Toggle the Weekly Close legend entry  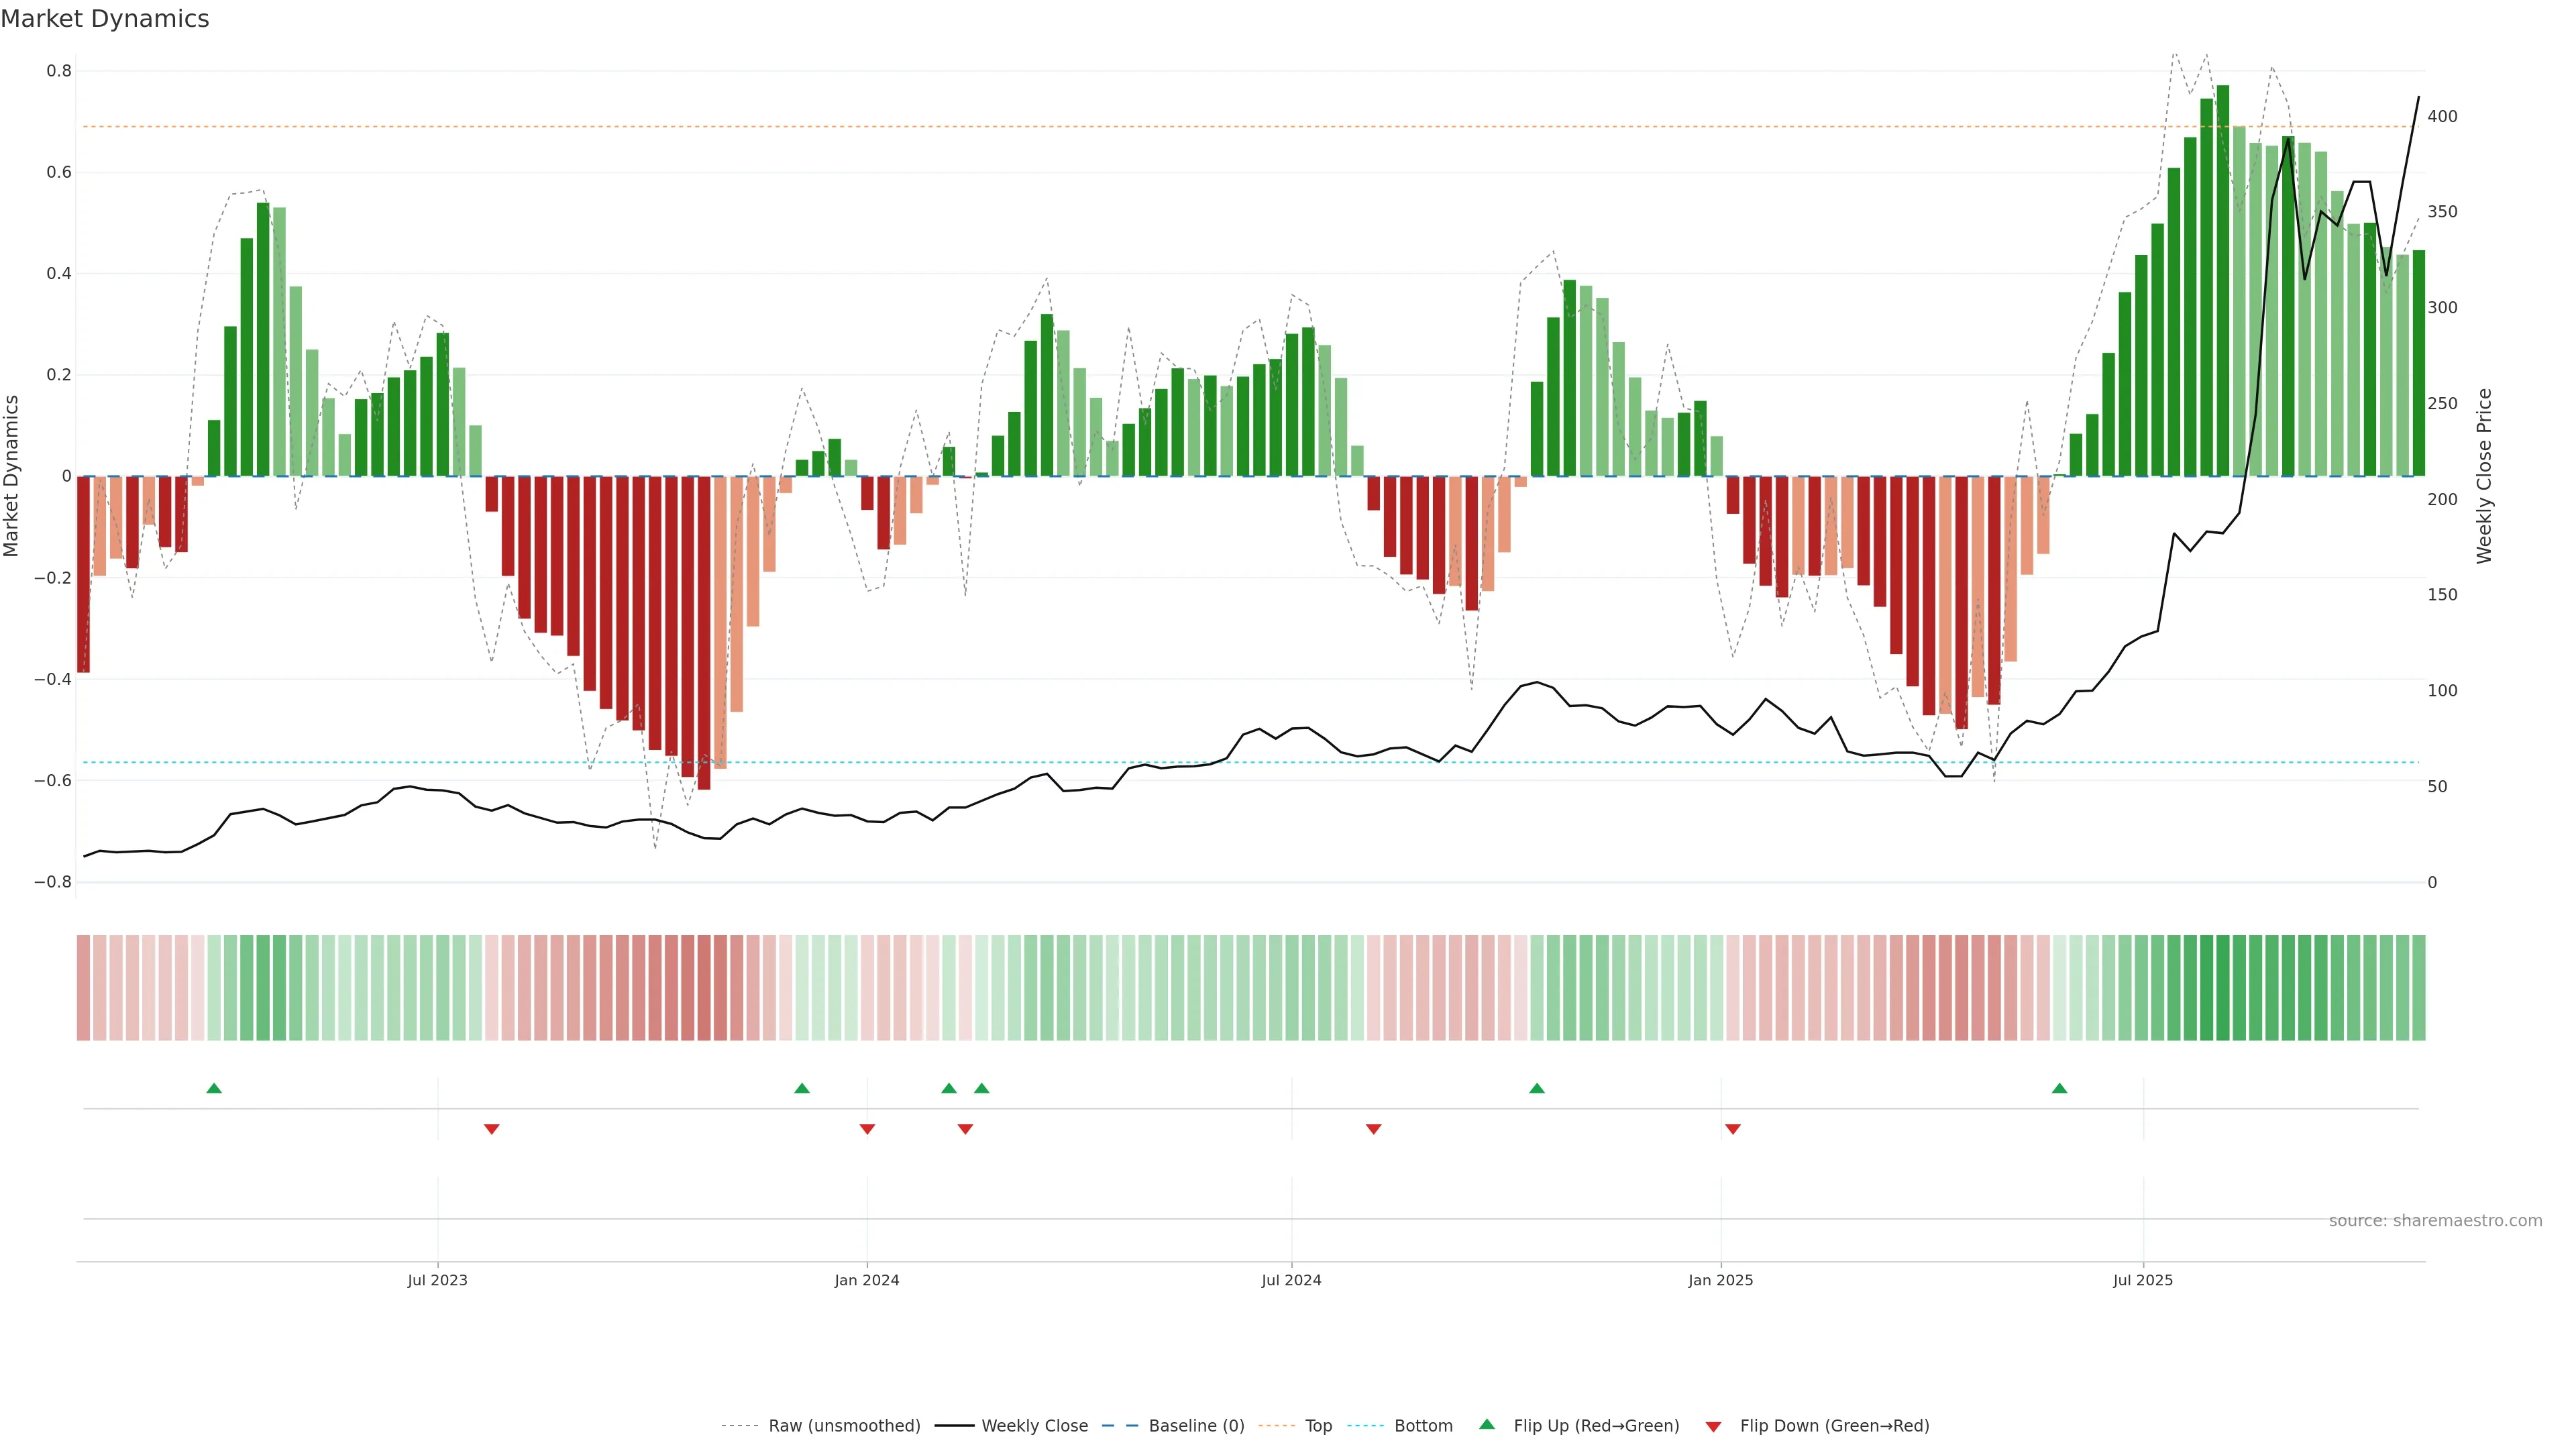(x=1034, y=1426)
